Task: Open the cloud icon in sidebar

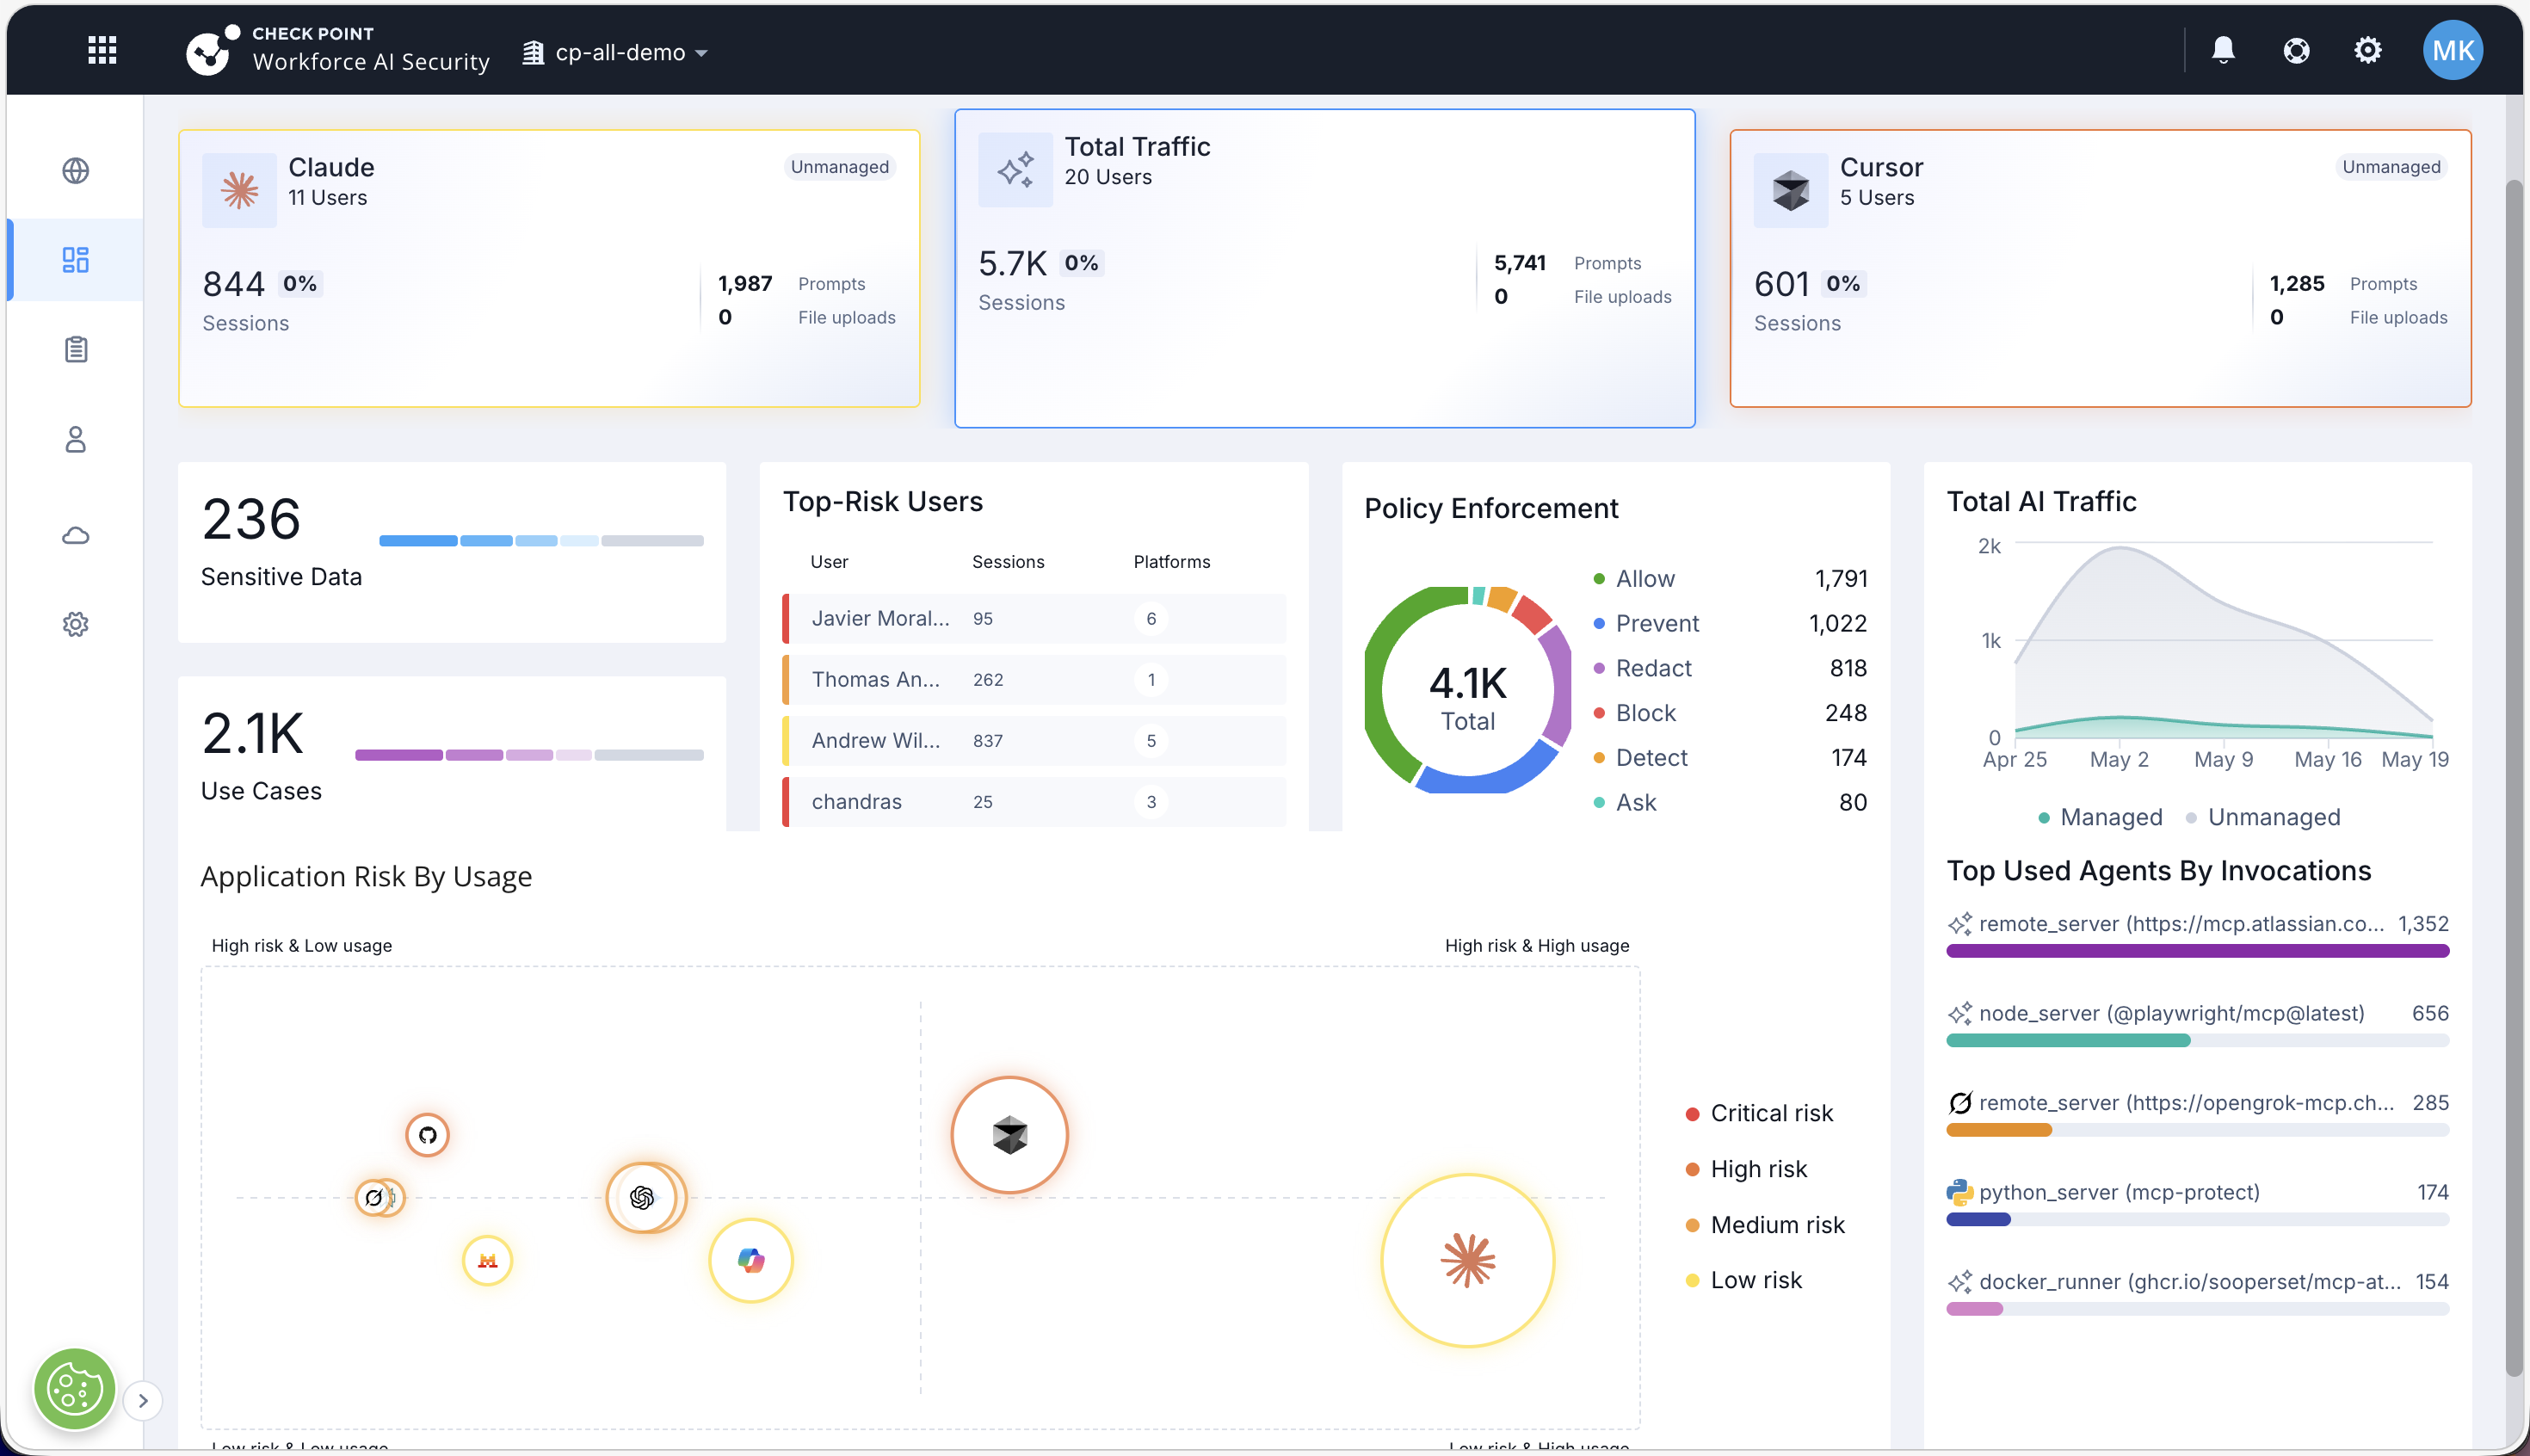Action: (x=76, y=535)
